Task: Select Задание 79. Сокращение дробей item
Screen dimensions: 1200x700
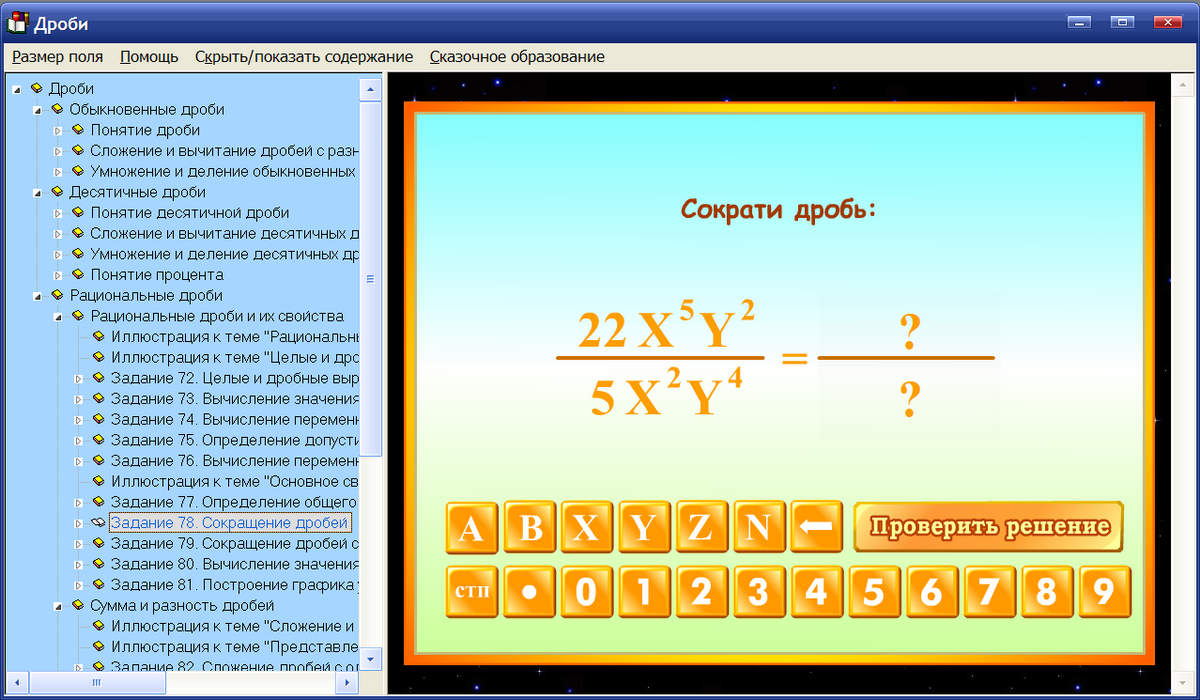Action: (234, 543)
